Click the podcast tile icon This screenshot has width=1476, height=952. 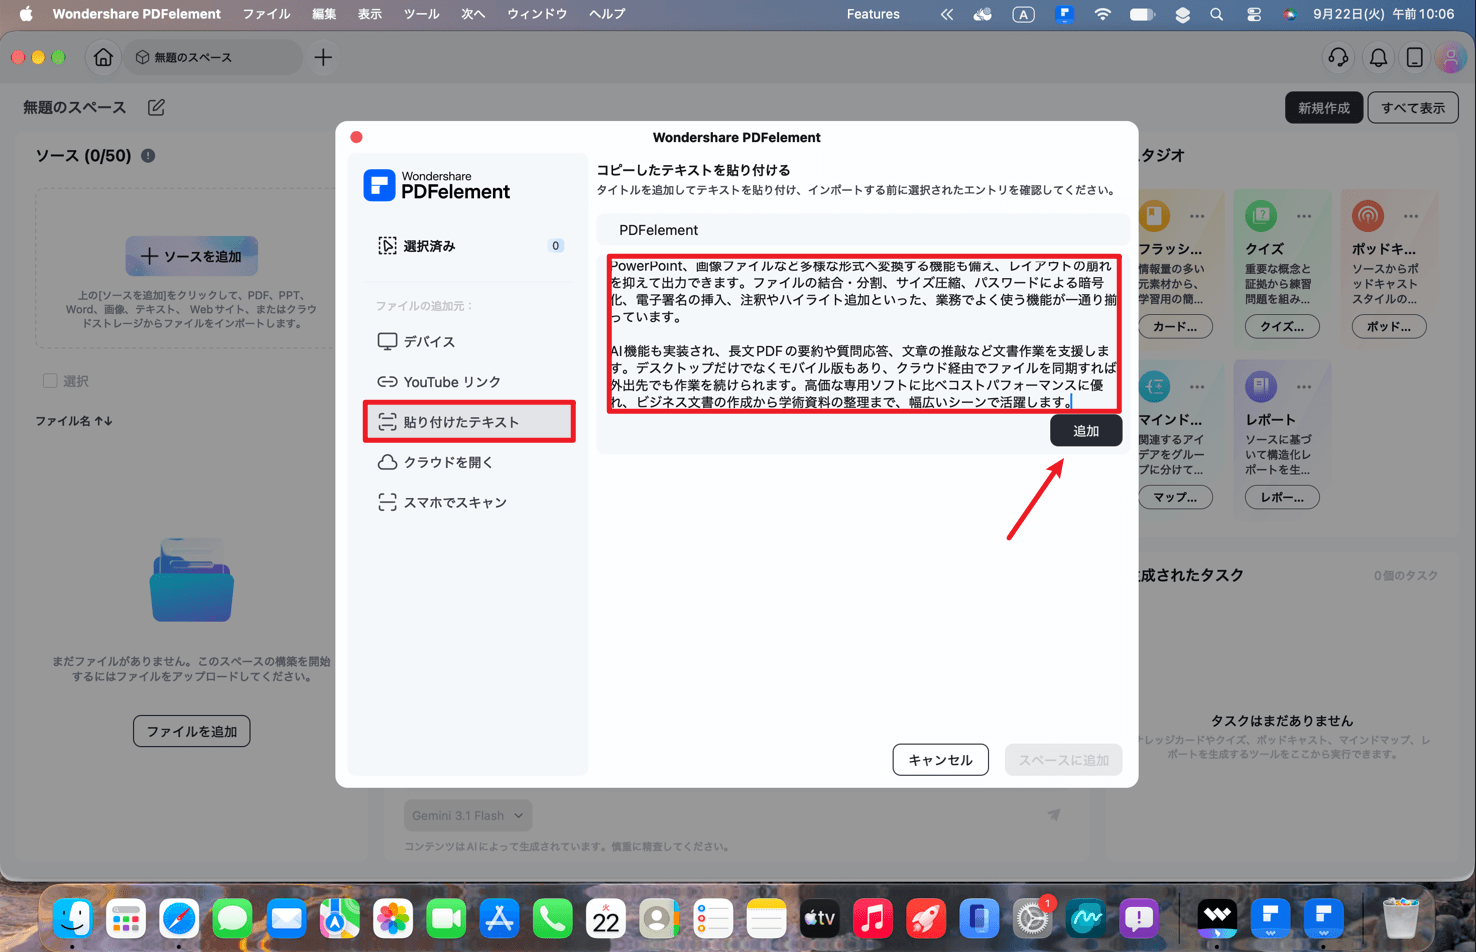1368,215
